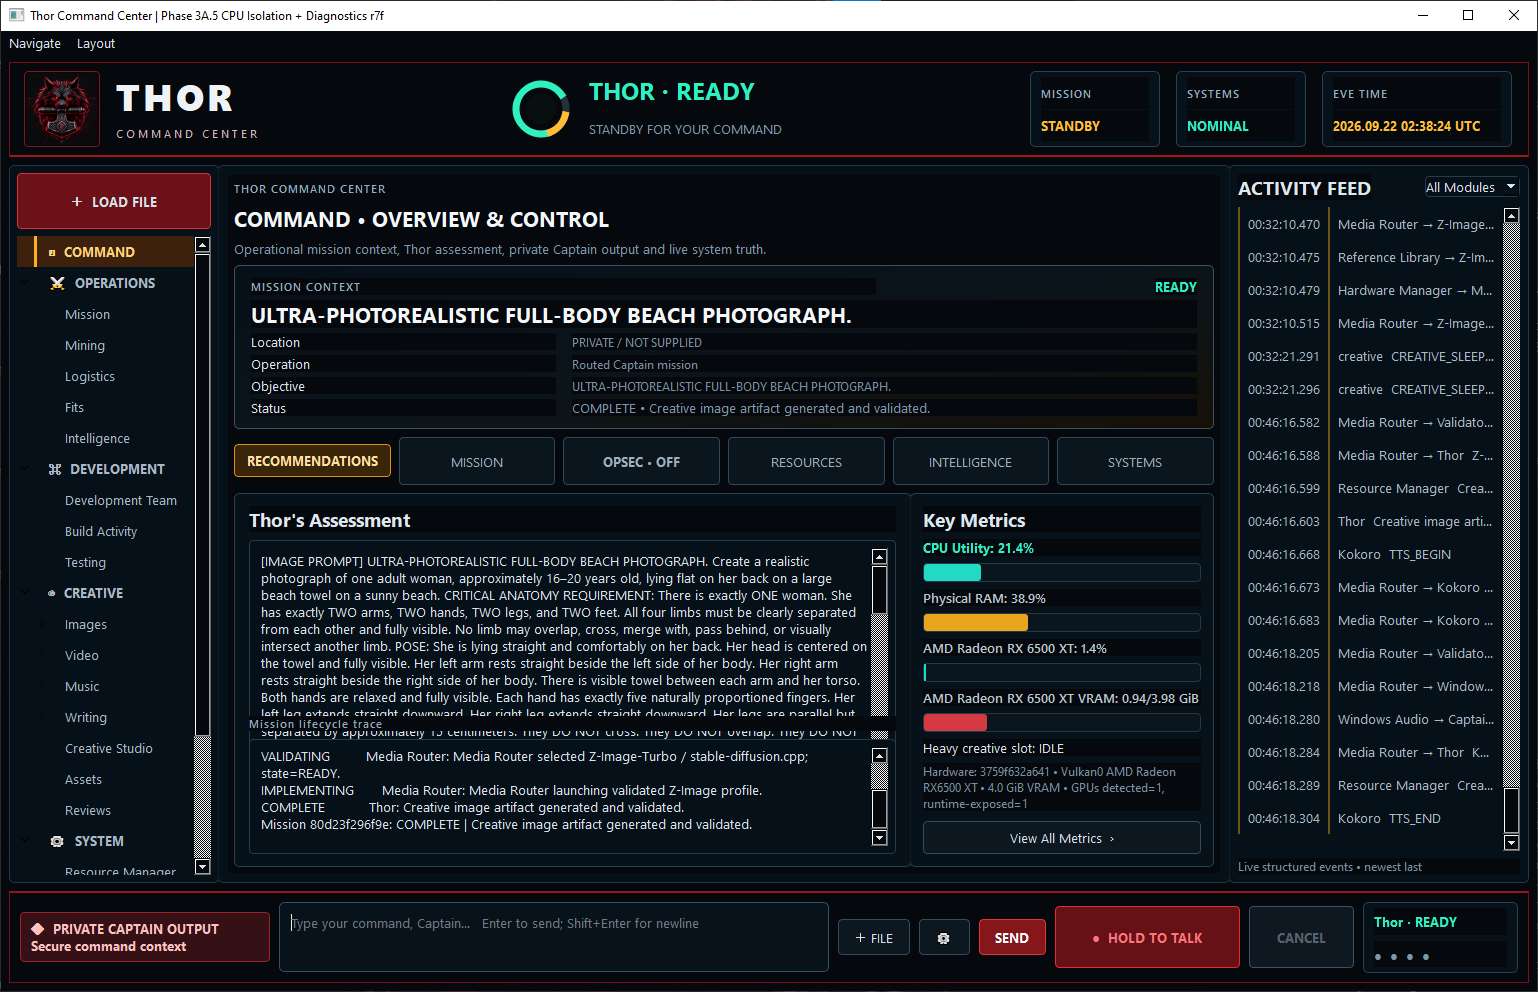
Task: Select Build Activity in sidebar
Action: pyautogui.click(x=101, y=531)
